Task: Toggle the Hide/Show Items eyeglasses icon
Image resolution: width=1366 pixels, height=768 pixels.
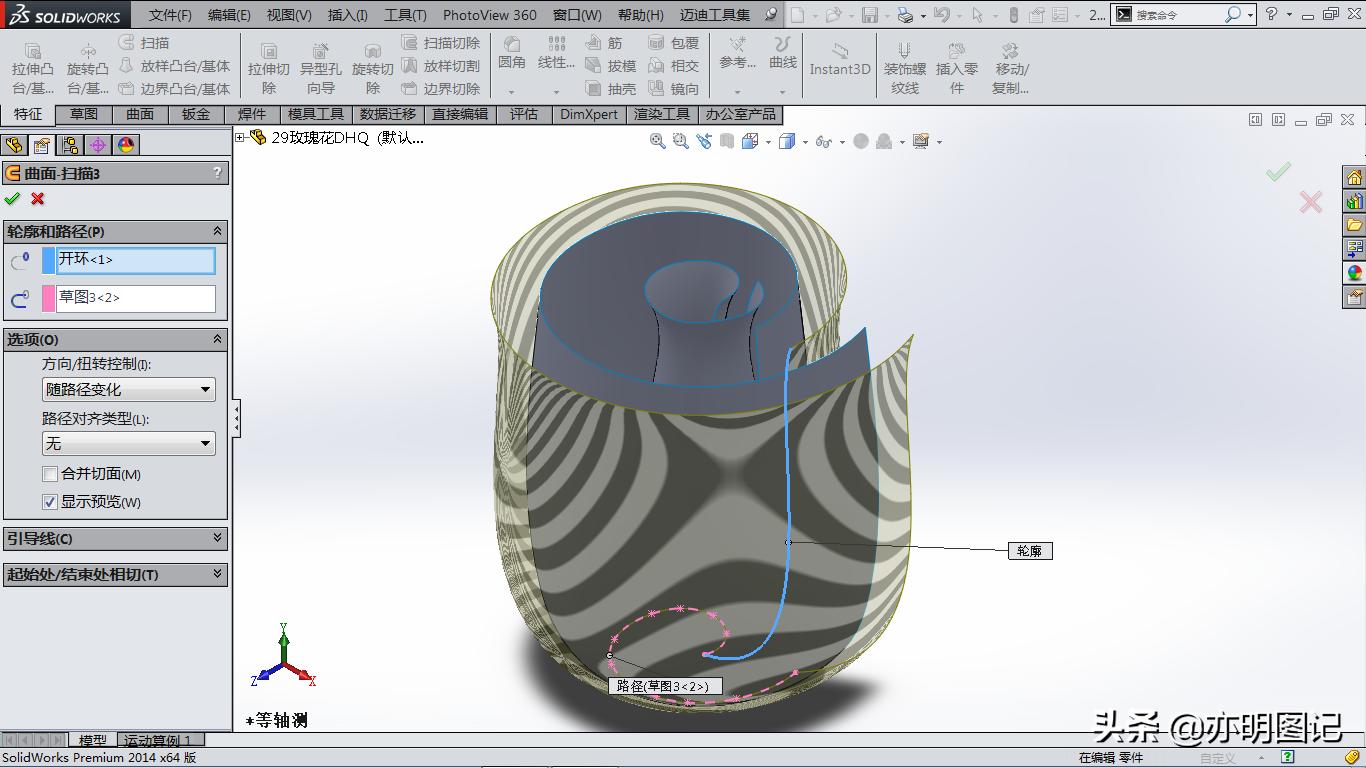Action: [x=823, y=141]
